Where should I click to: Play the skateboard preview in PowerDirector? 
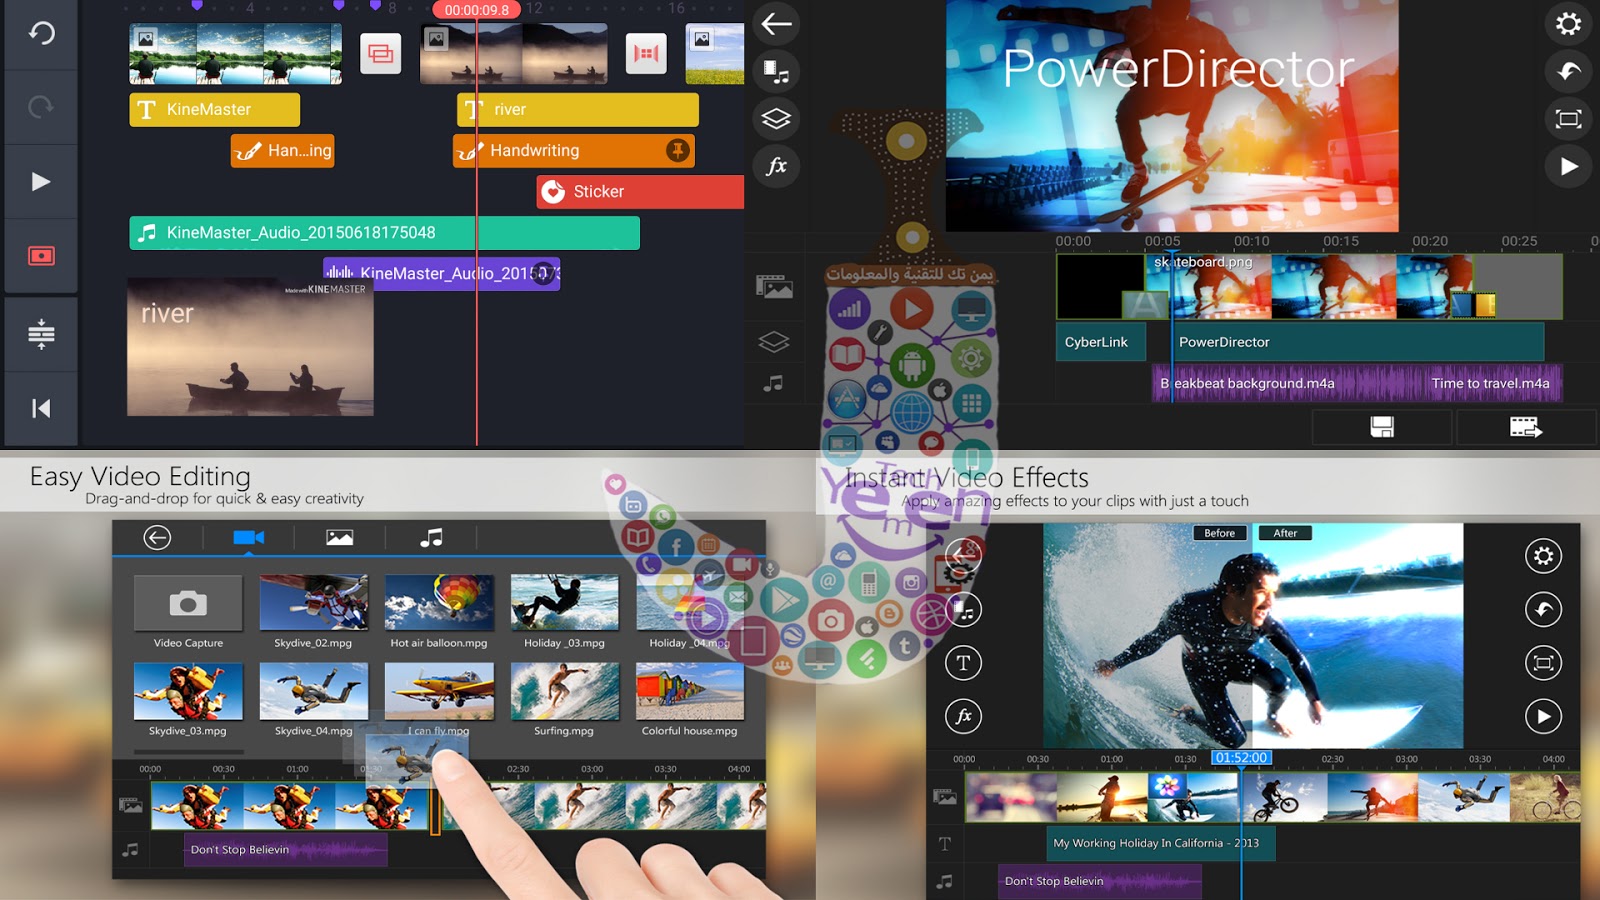(x=1568, y=166)
